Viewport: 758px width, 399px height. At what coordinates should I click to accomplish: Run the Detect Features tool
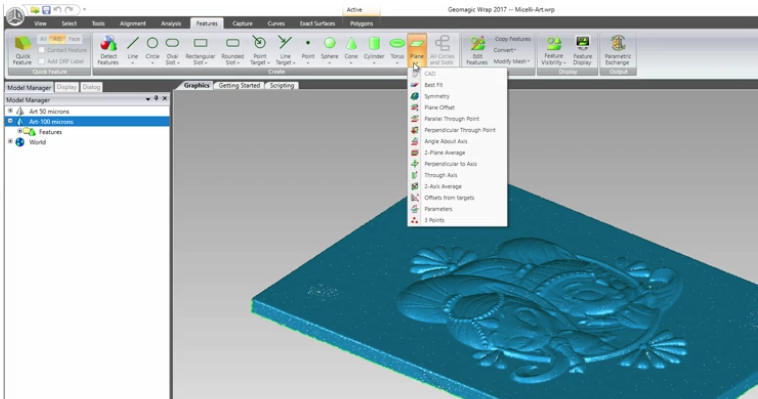[108, 50]
